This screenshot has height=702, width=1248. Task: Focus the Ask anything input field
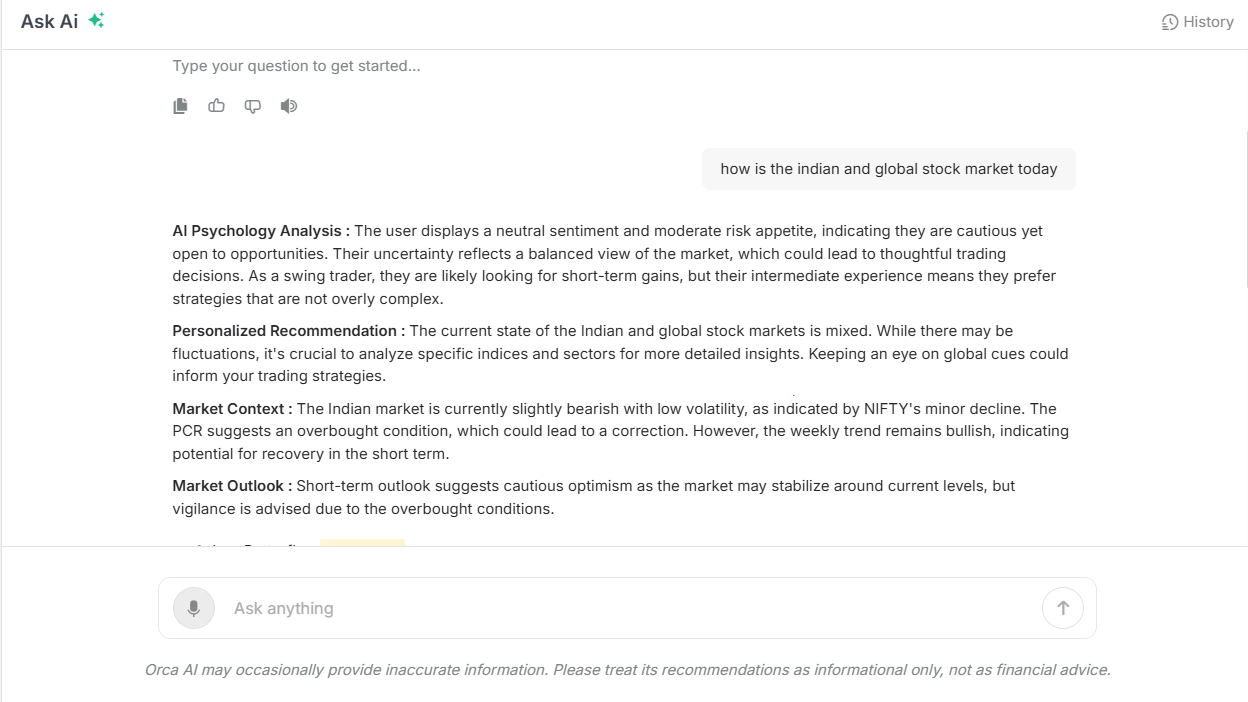630,608
